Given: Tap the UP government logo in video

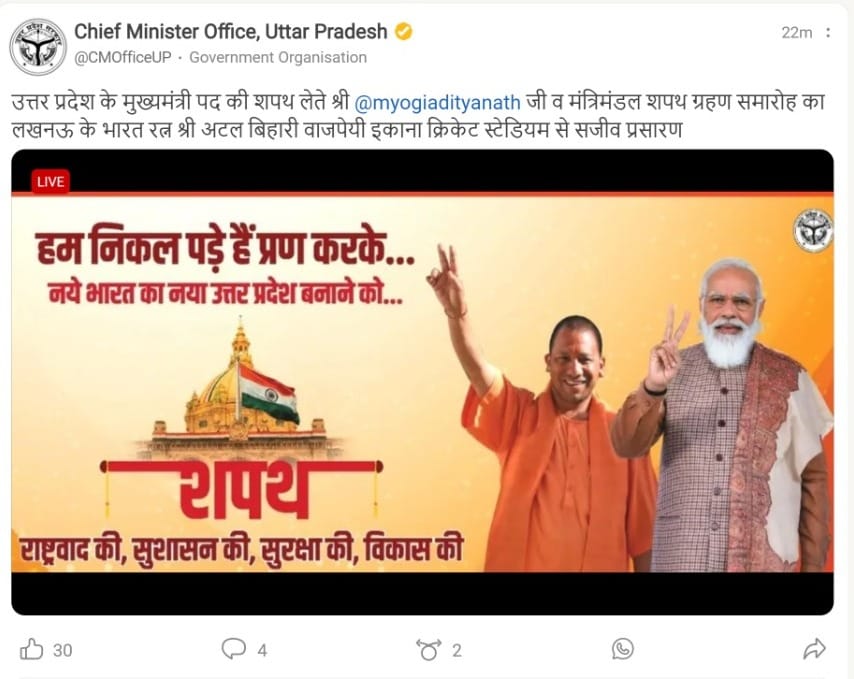Looking at the screenshot, I should coord(813,231).
